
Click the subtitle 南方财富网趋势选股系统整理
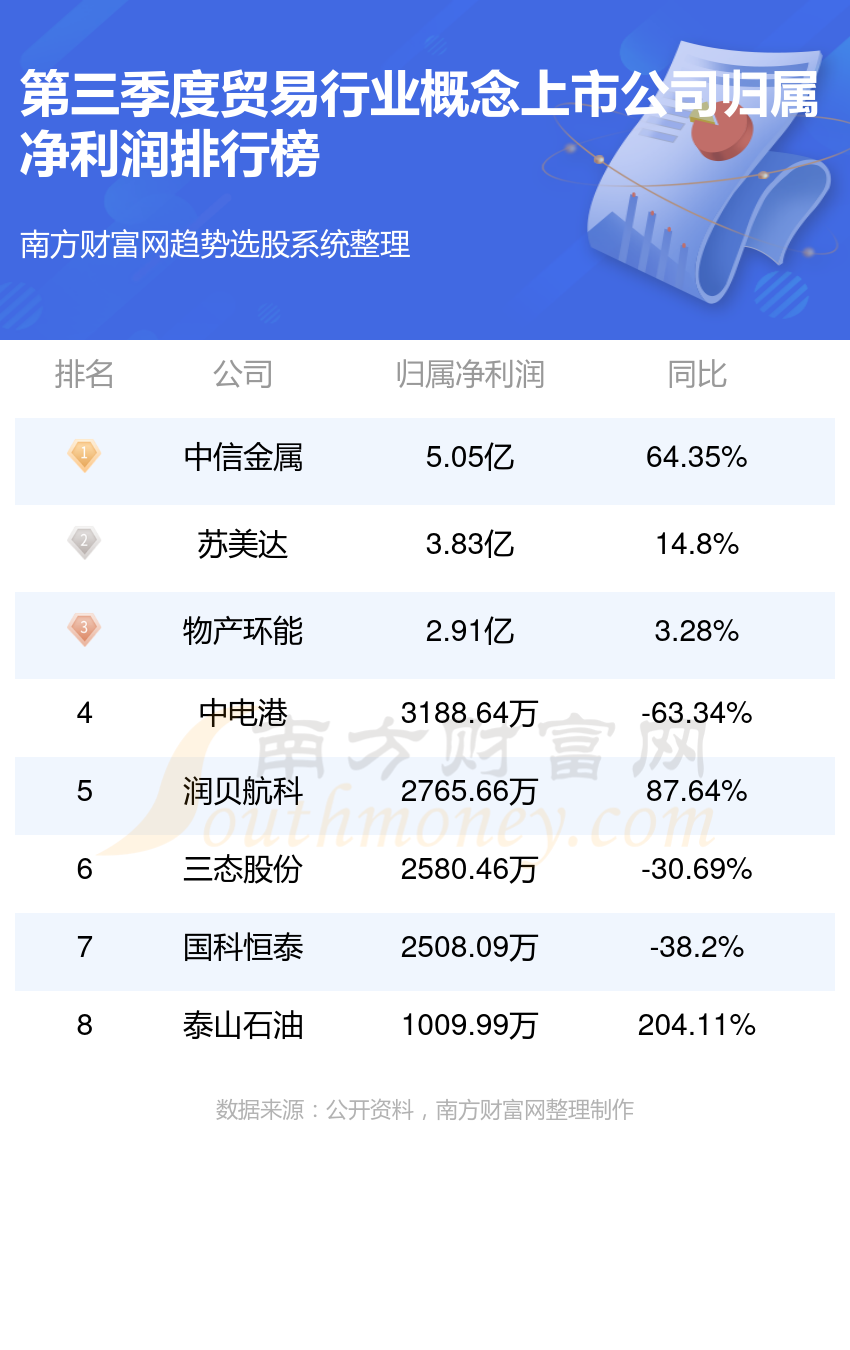tap(215, 244)
